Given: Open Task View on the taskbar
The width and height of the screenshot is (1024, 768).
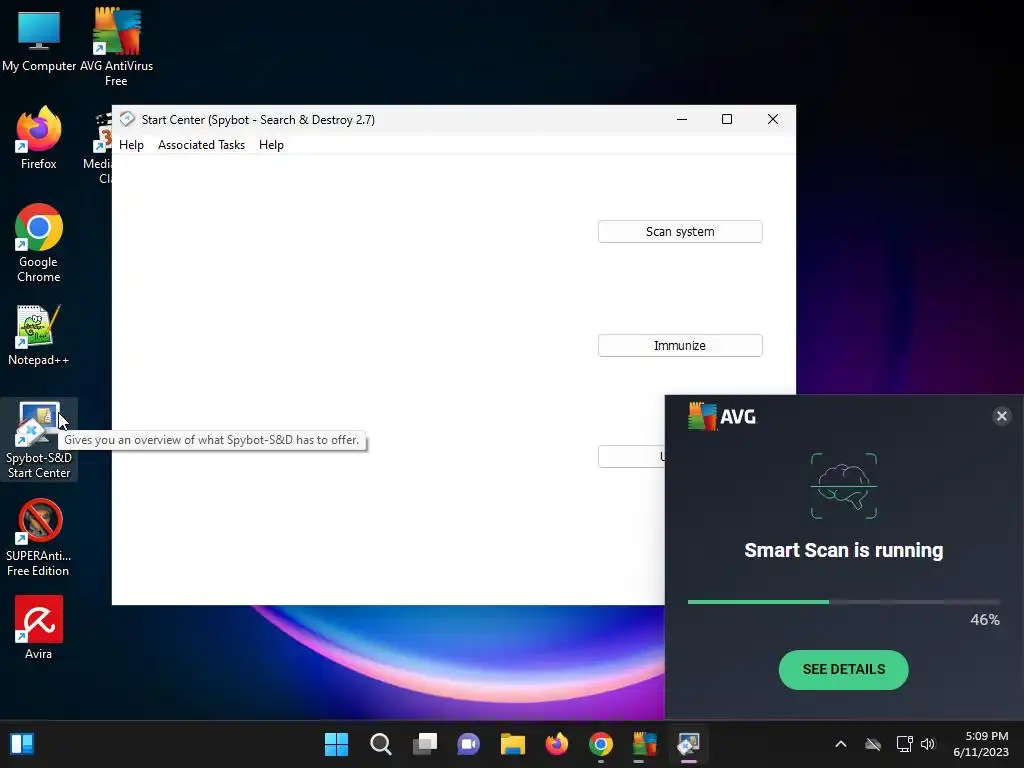Looking at the screenshot, I should [x=424, y=744].
